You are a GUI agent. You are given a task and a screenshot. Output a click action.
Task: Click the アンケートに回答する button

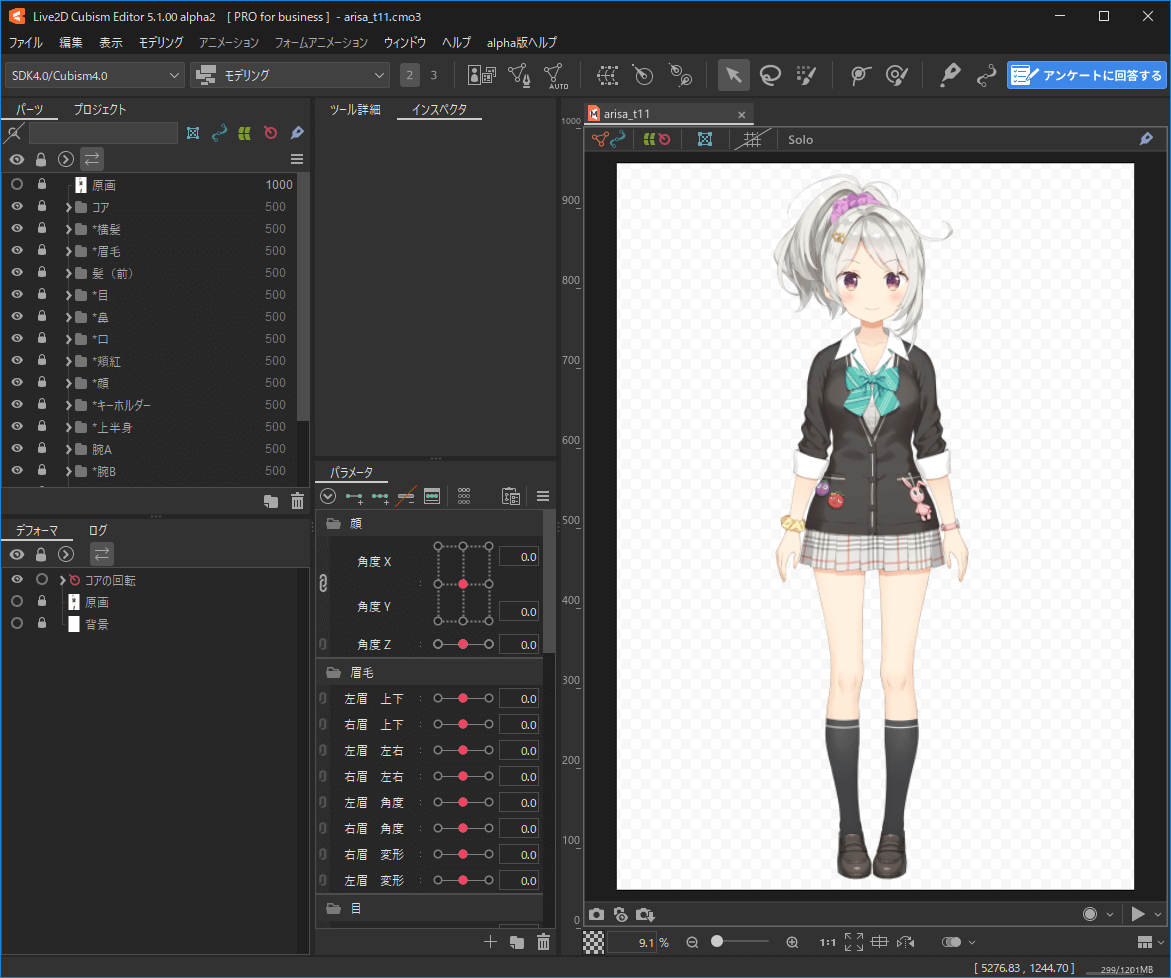coord(1086,75)
